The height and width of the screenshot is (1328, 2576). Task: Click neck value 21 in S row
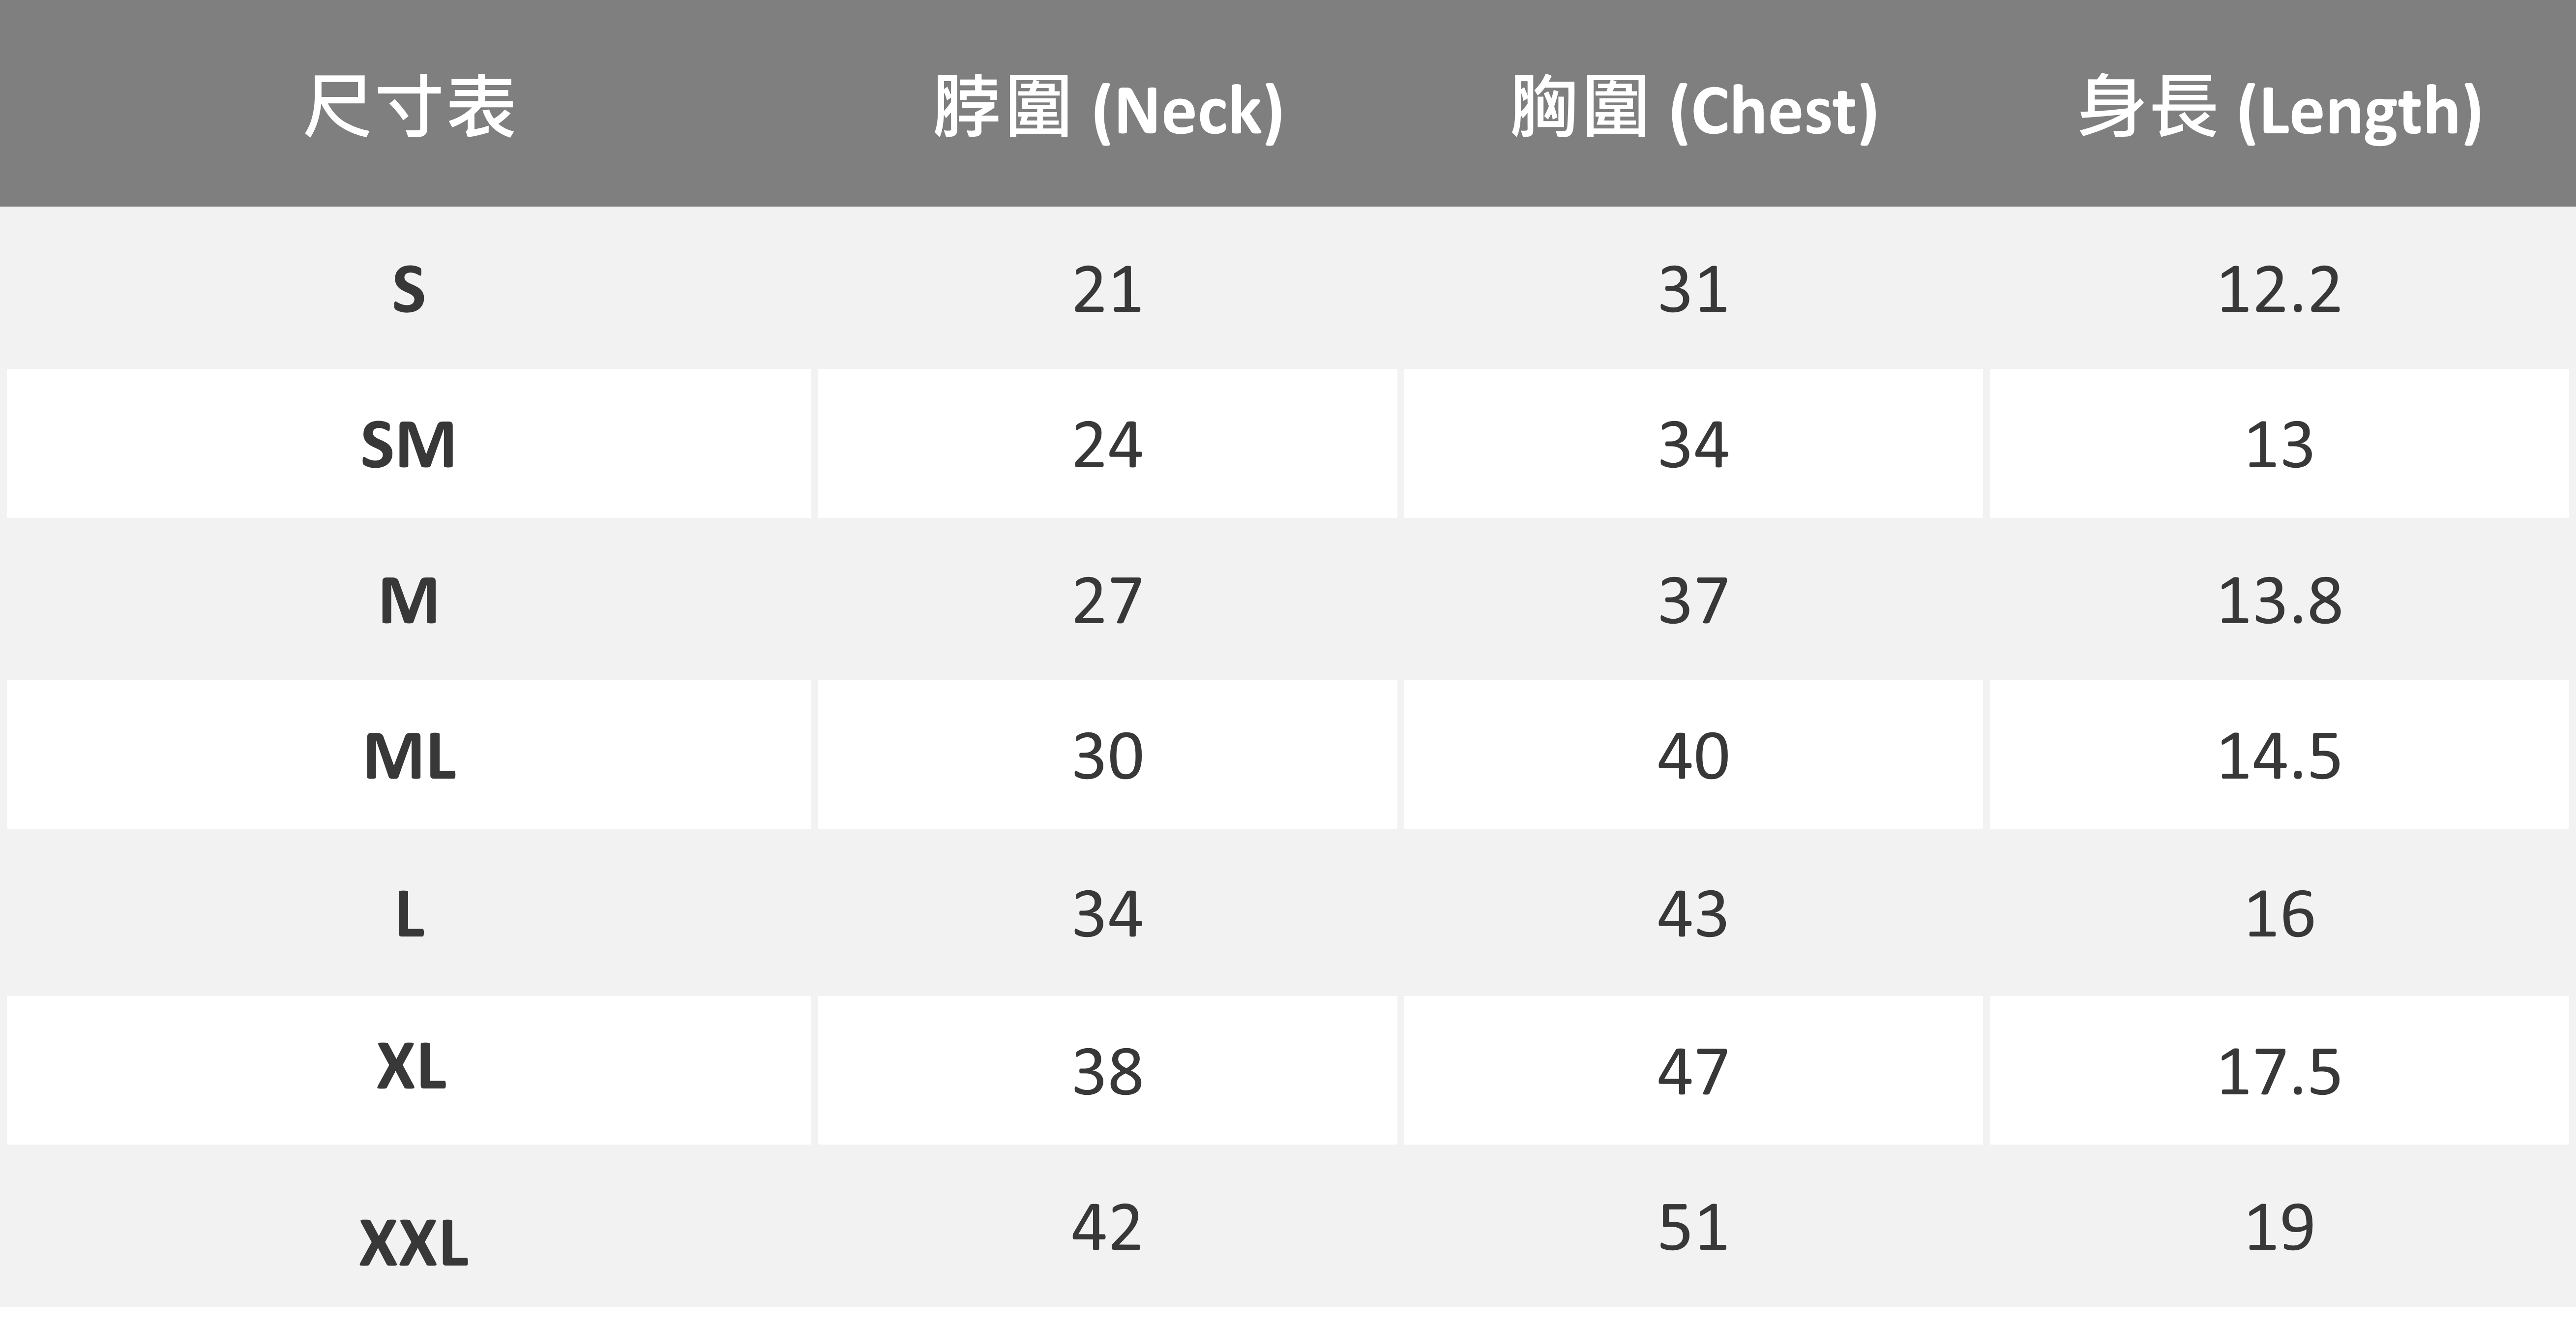pyautogui.click(x=1107, y=290)
